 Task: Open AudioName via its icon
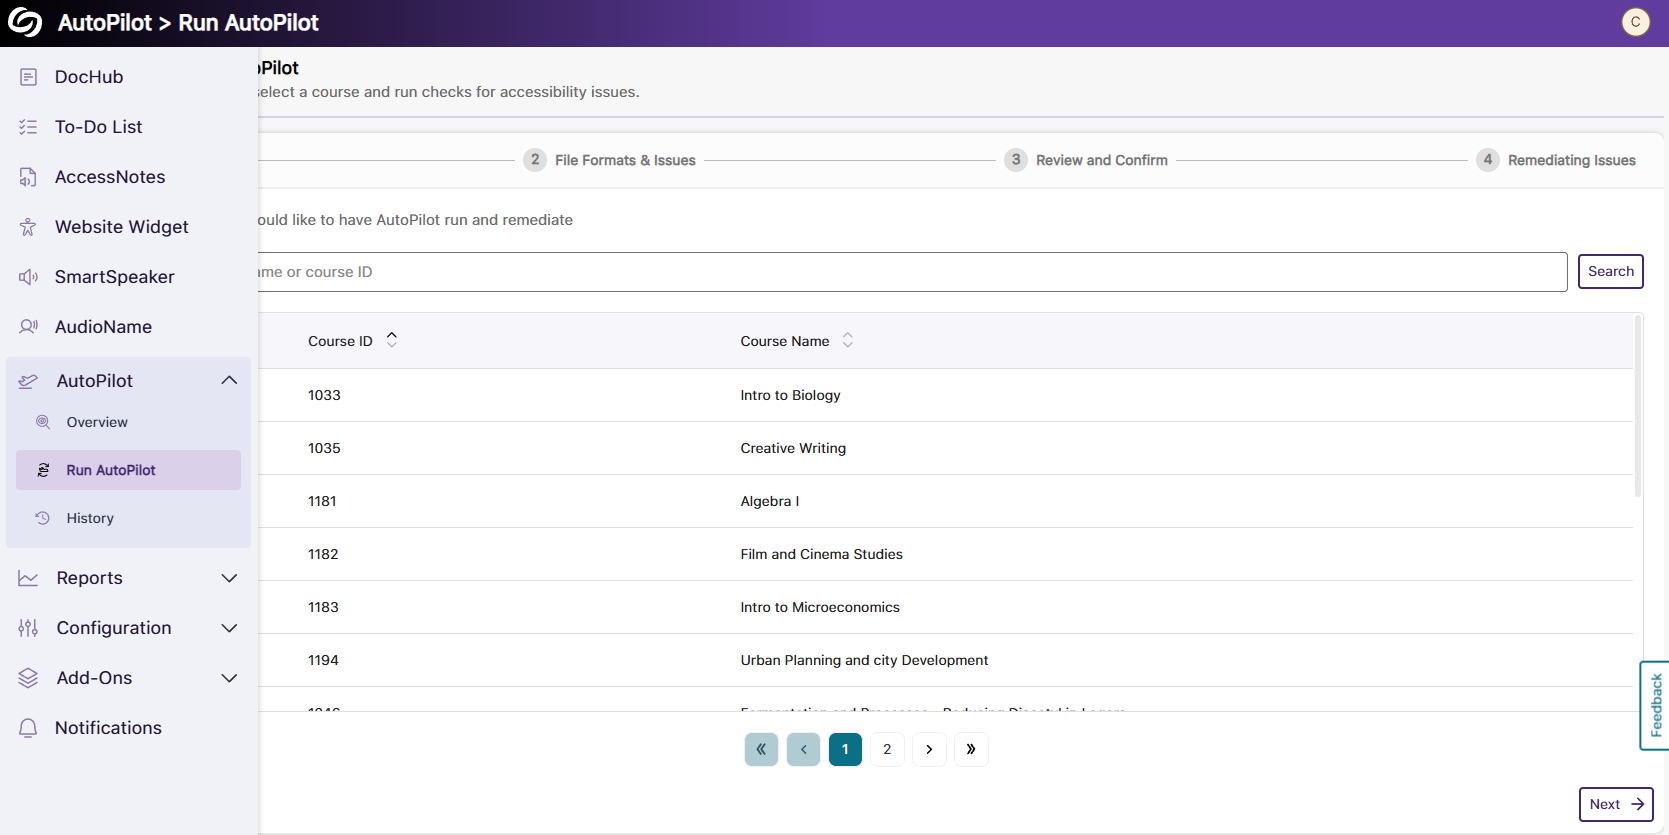[28, 327]
